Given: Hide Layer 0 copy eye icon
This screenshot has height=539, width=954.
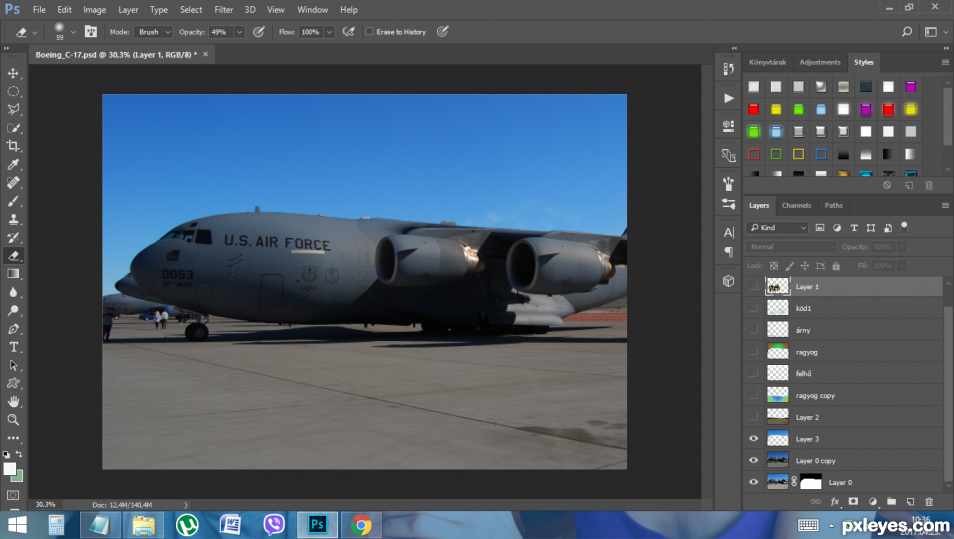Looking at the screenshot, I should 753,461.
